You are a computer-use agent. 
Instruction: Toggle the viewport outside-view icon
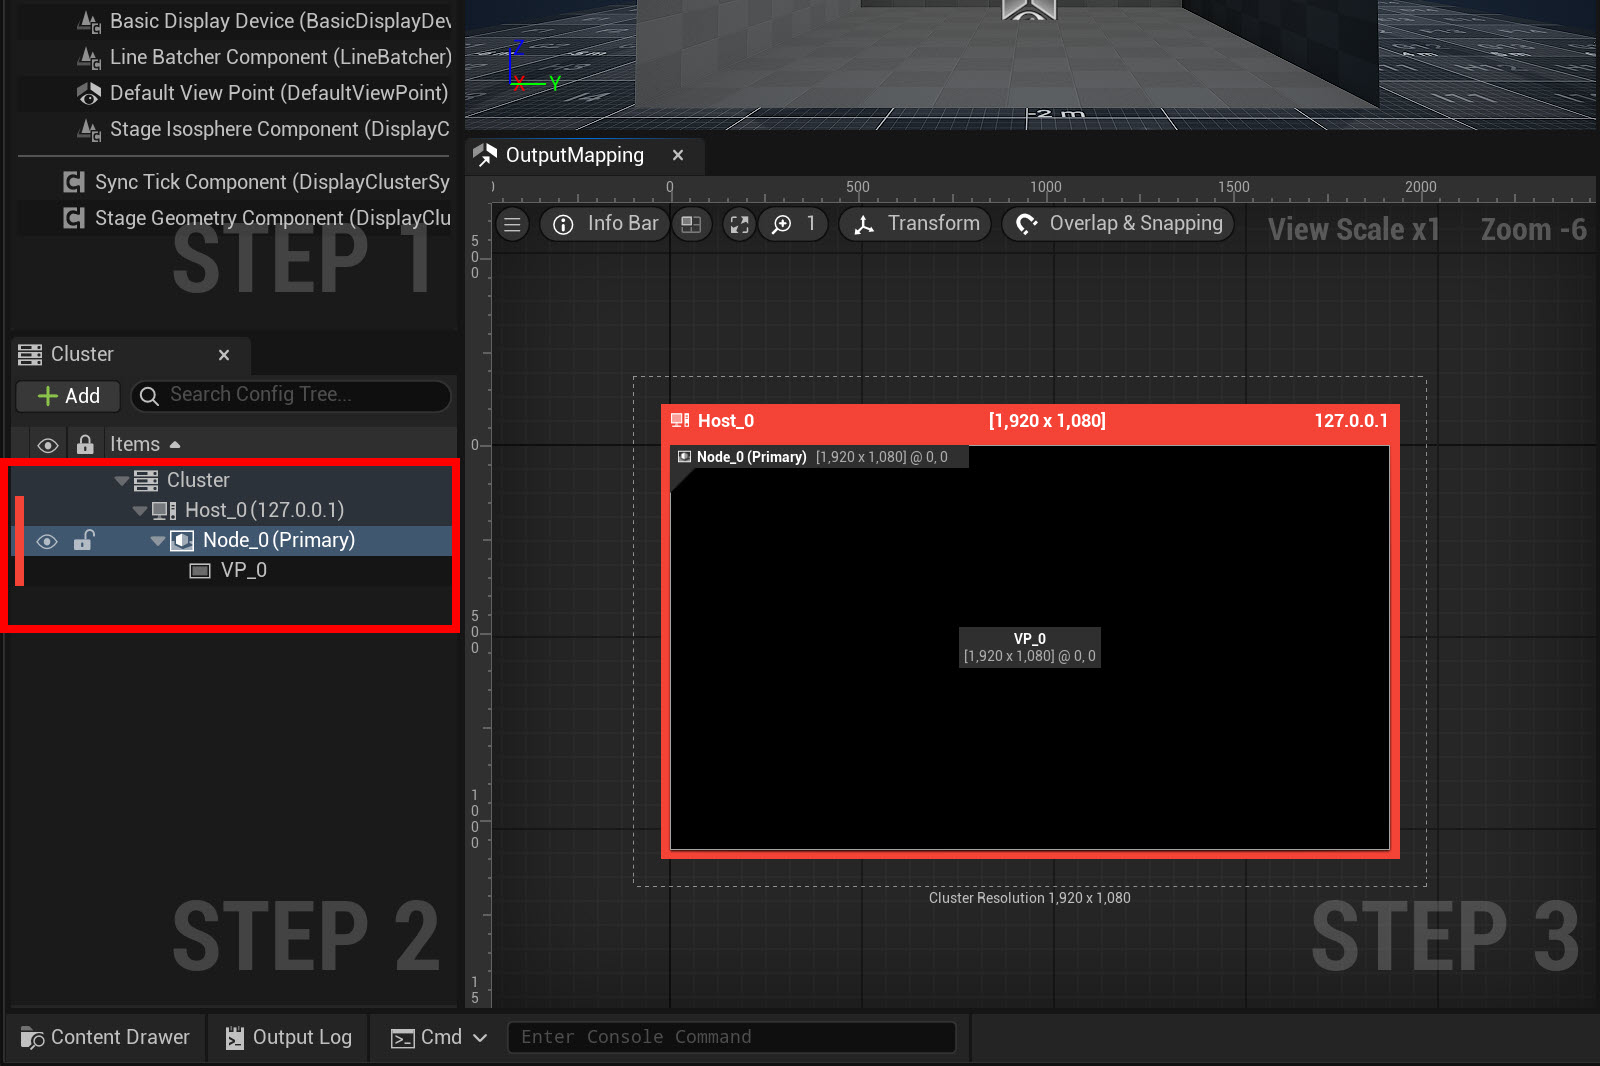tap(691, 224)
